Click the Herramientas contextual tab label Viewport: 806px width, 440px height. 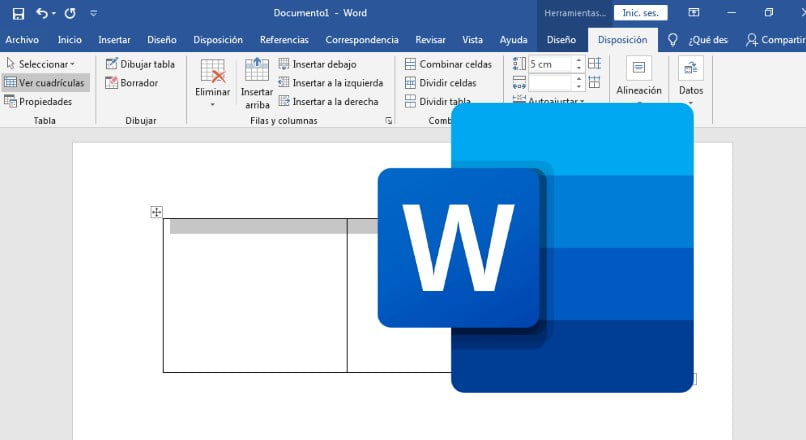click(575, 13)
